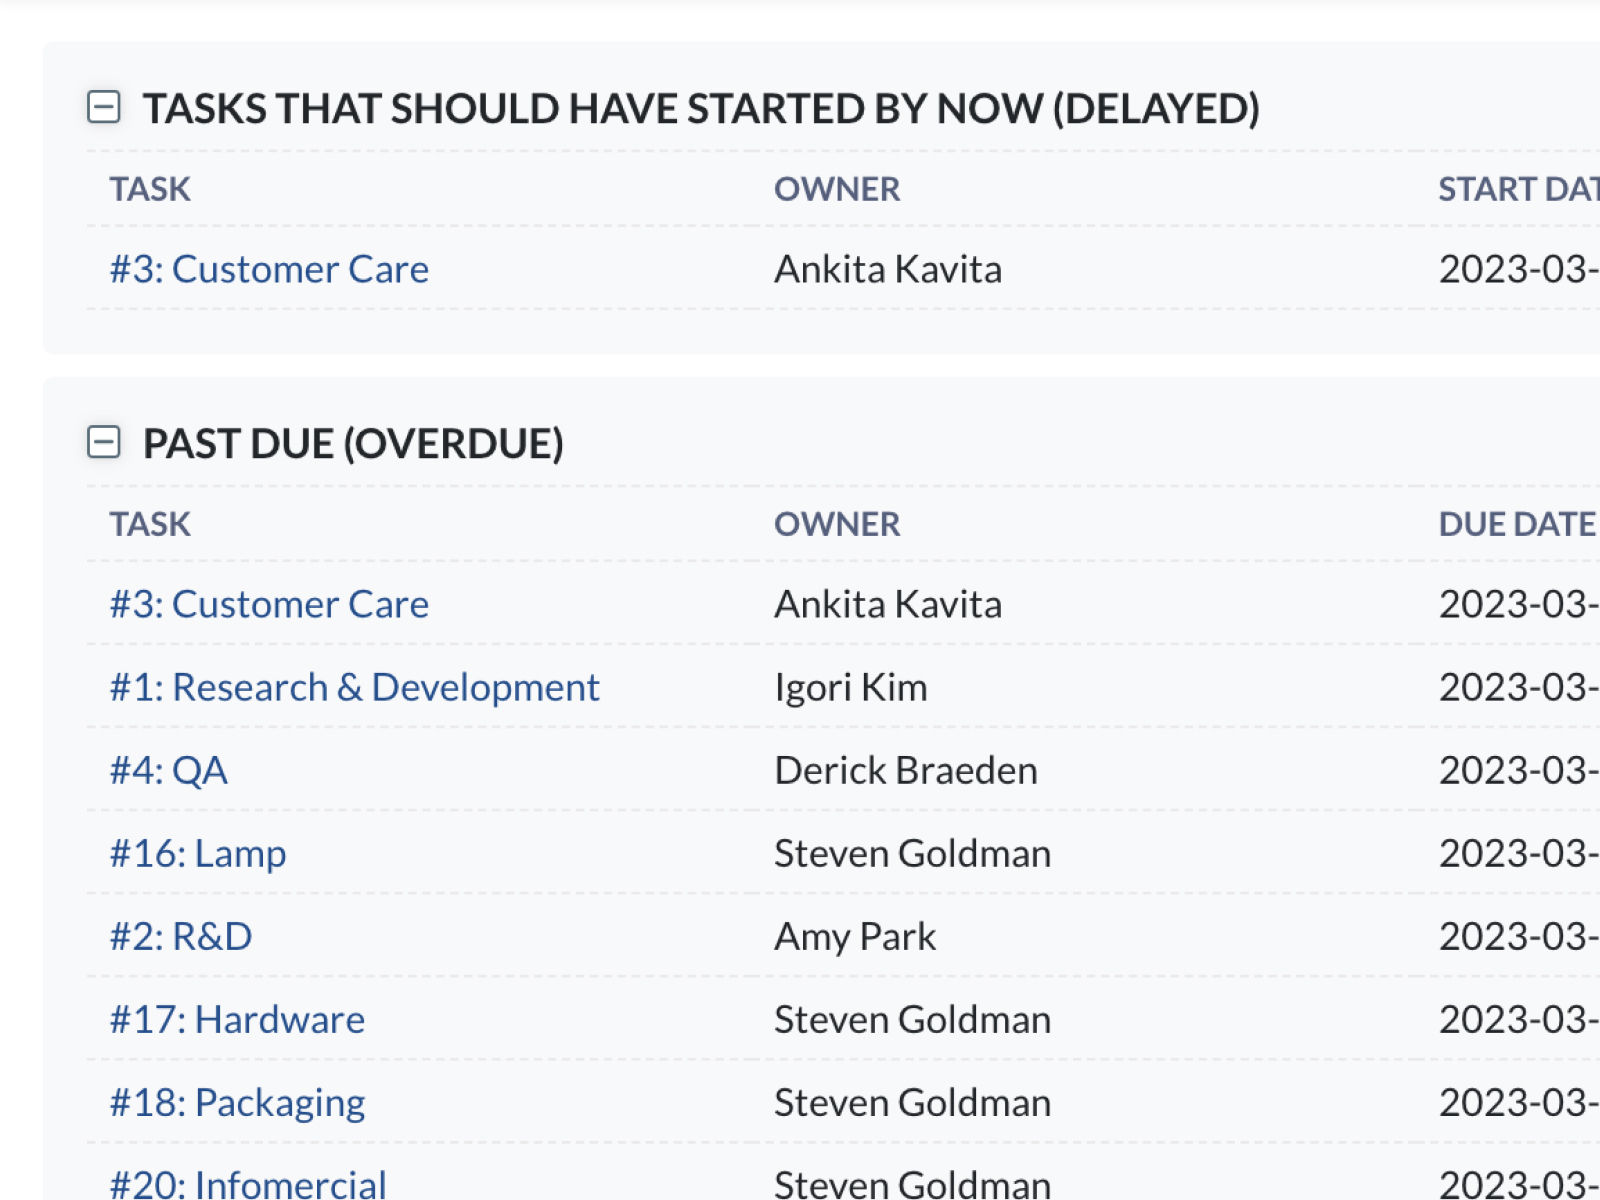Open #3 Customer Care in delayed section

(269, 269)
